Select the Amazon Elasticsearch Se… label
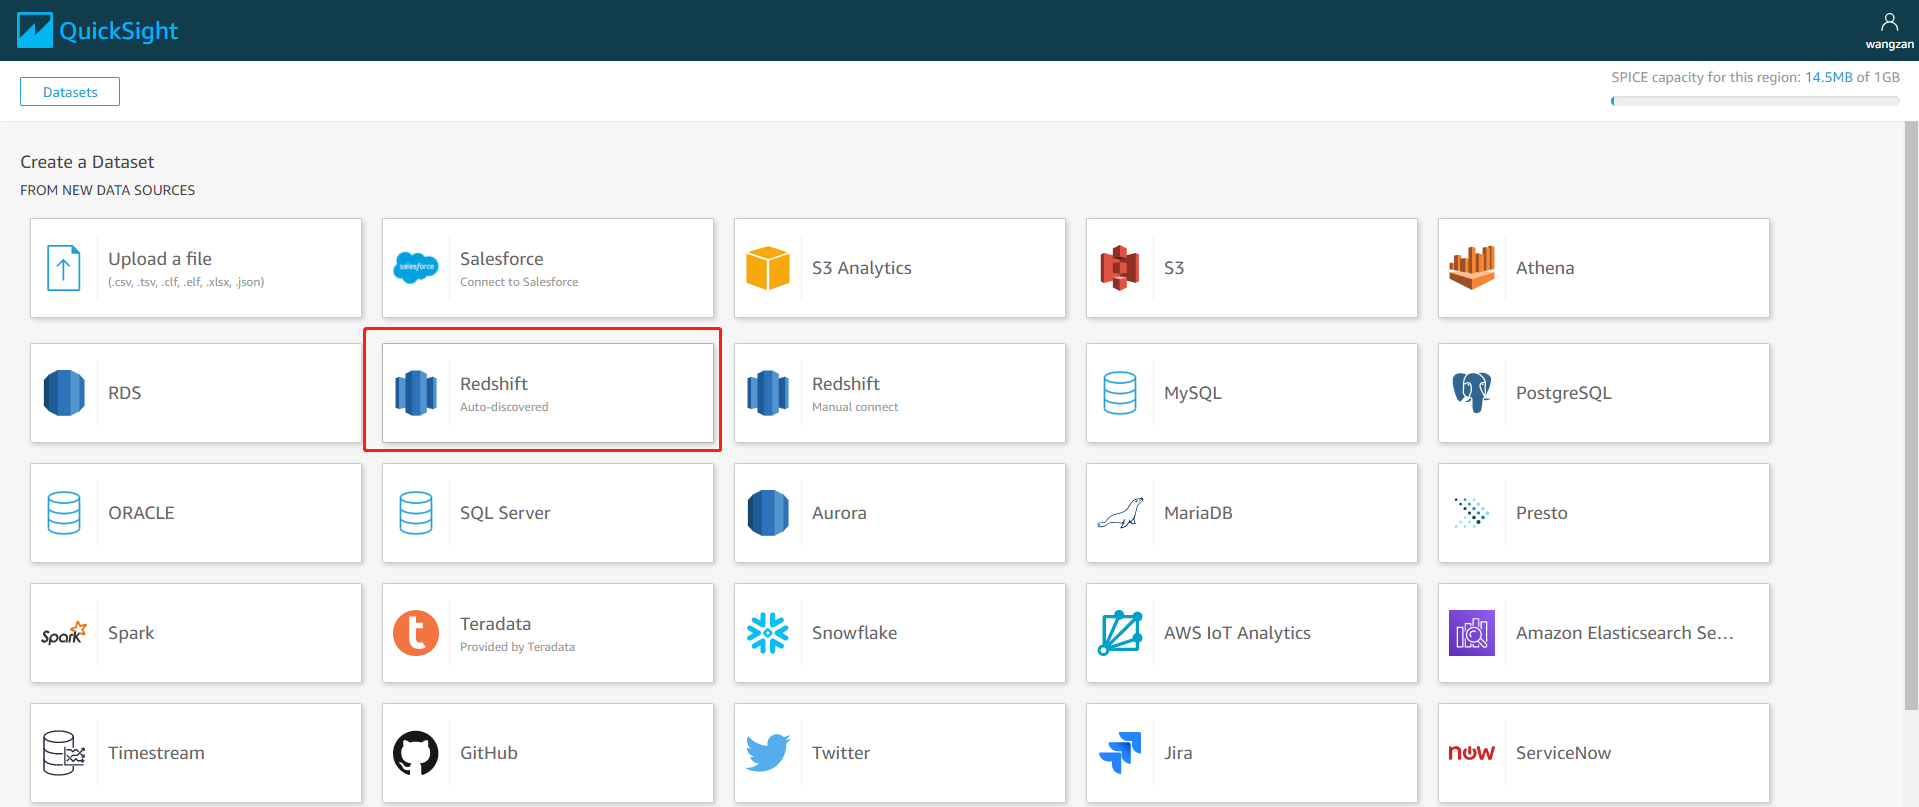Screen dimensions: 1919x807 (x=1625, y=633)
